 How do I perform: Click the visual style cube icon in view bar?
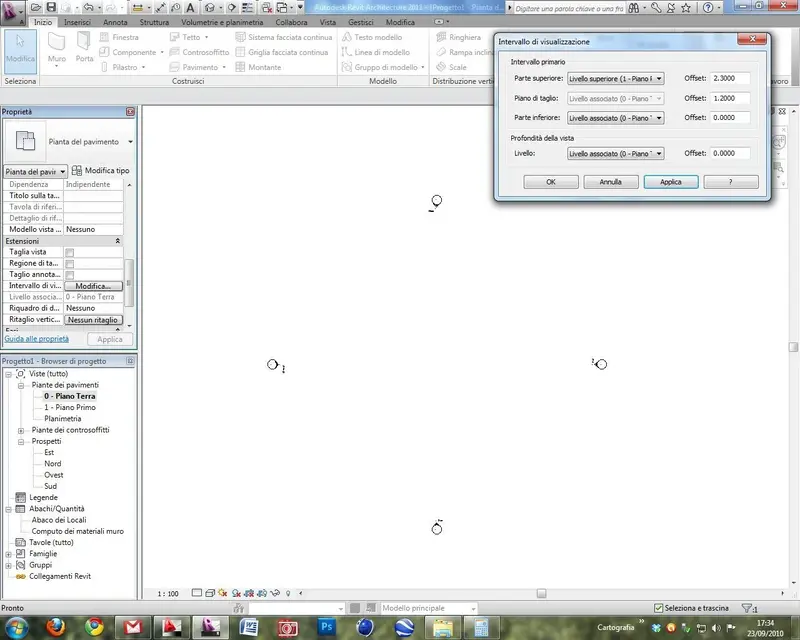pos(210,593)
